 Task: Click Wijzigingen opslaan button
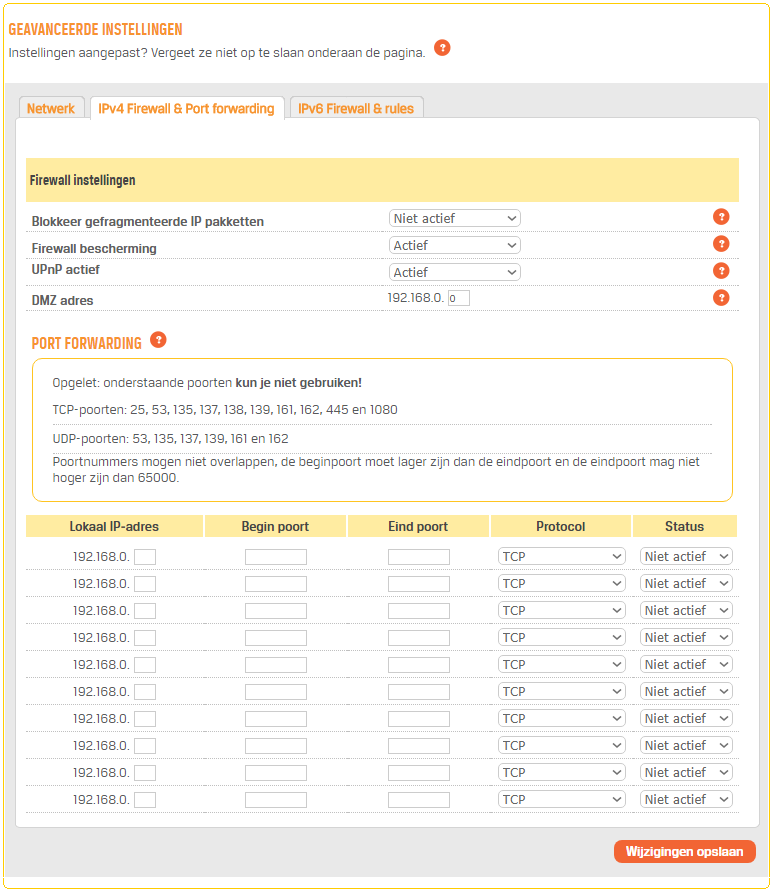pos(684,852)
